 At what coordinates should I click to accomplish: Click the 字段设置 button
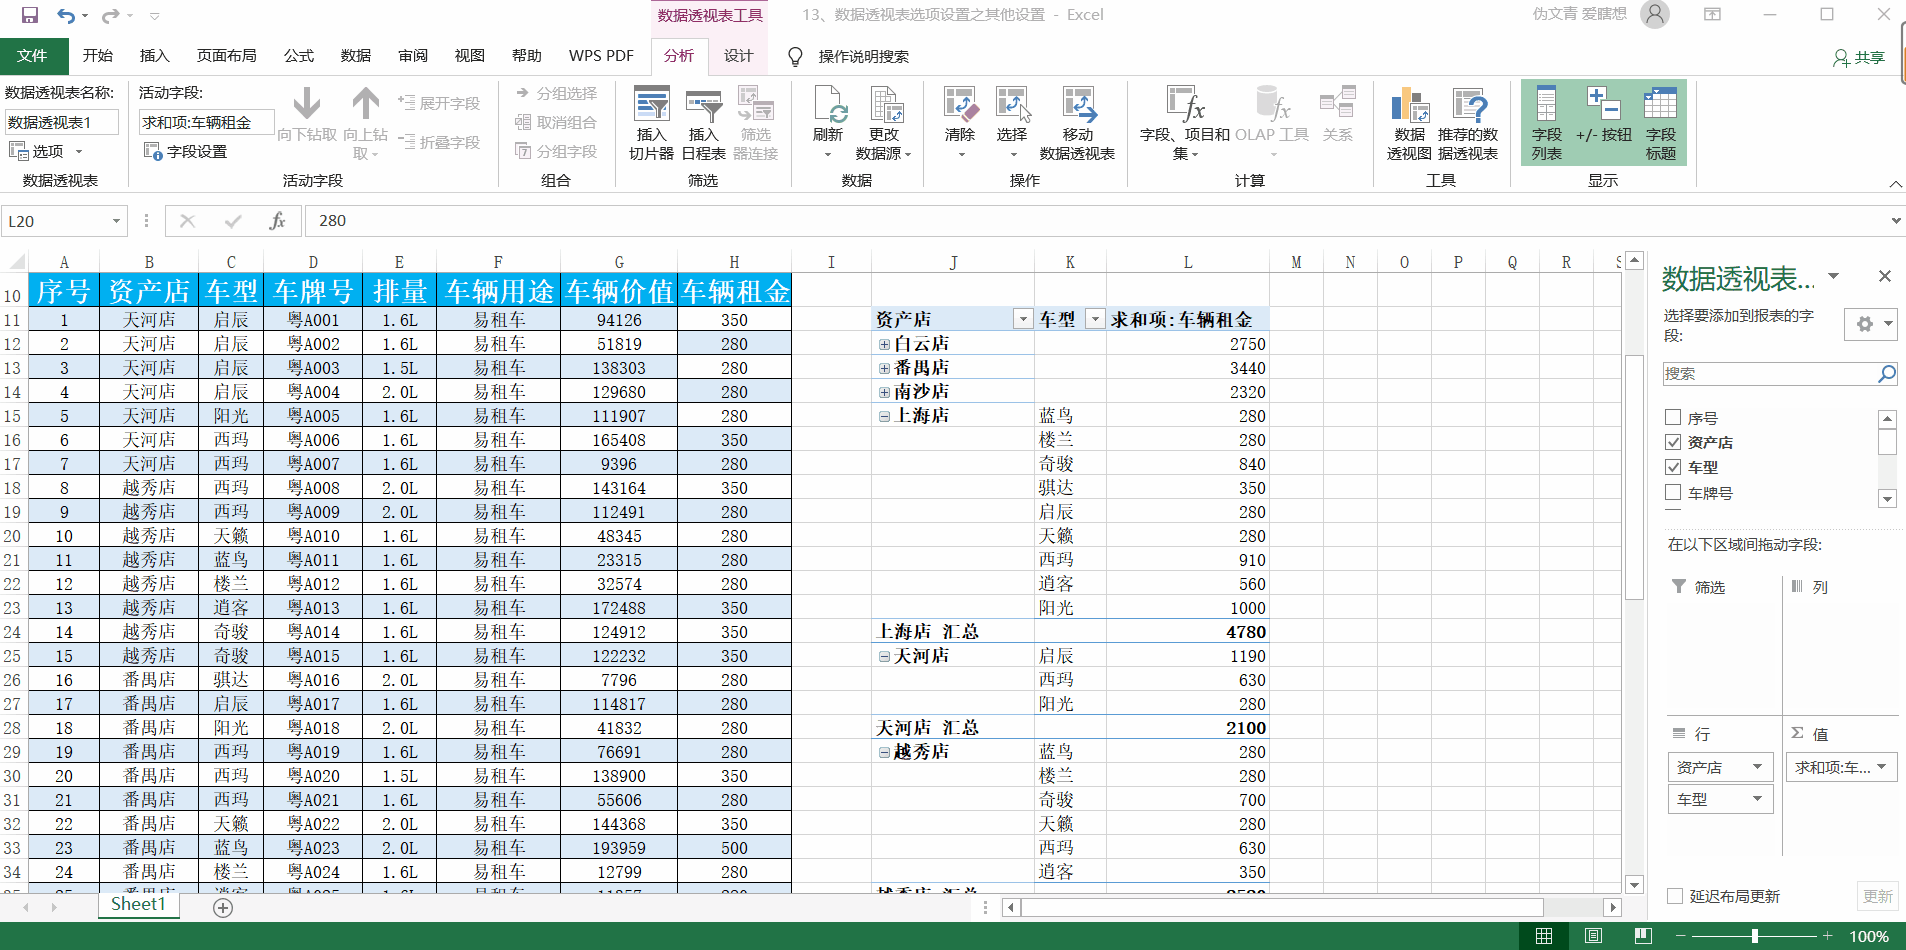point(186,151)
